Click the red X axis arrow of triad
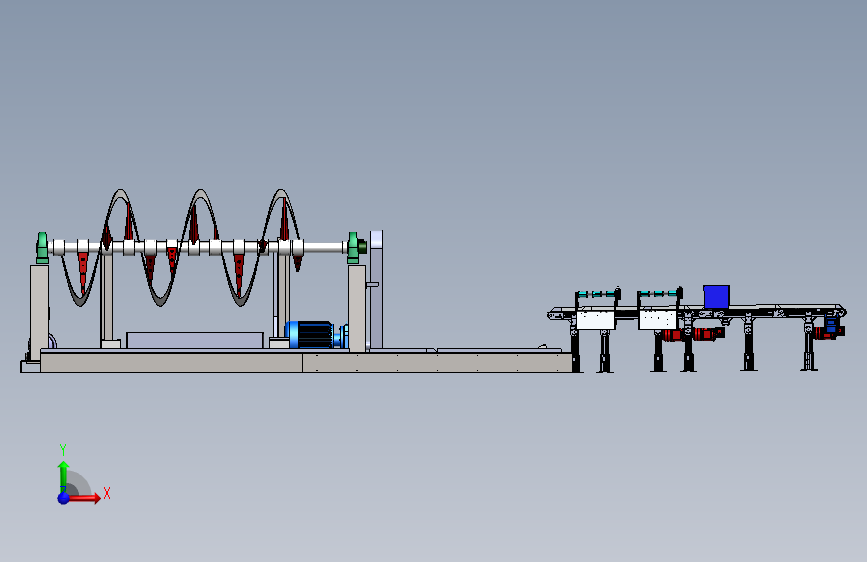 pos(85,498)
